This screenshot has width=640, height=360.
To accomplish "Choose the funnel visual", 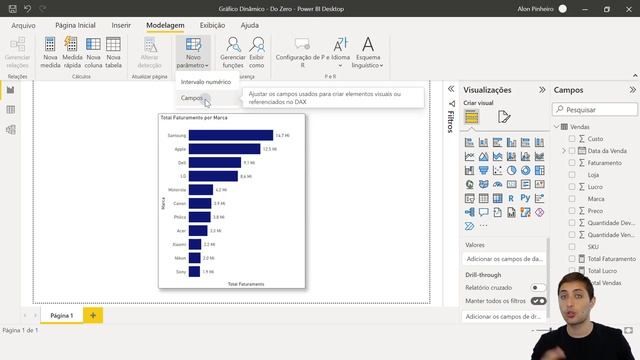I will pos(483,170).
